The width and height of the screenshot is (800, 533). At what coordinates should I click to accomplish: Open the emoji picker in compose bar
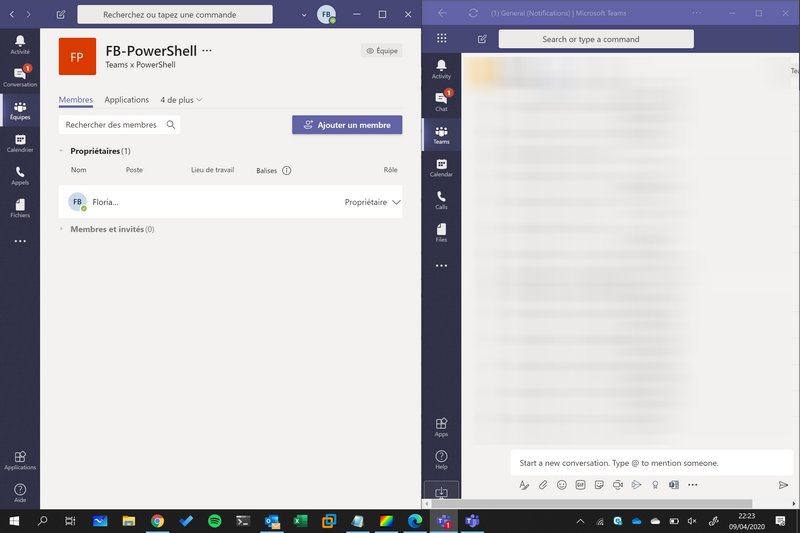tap(562, 485)
